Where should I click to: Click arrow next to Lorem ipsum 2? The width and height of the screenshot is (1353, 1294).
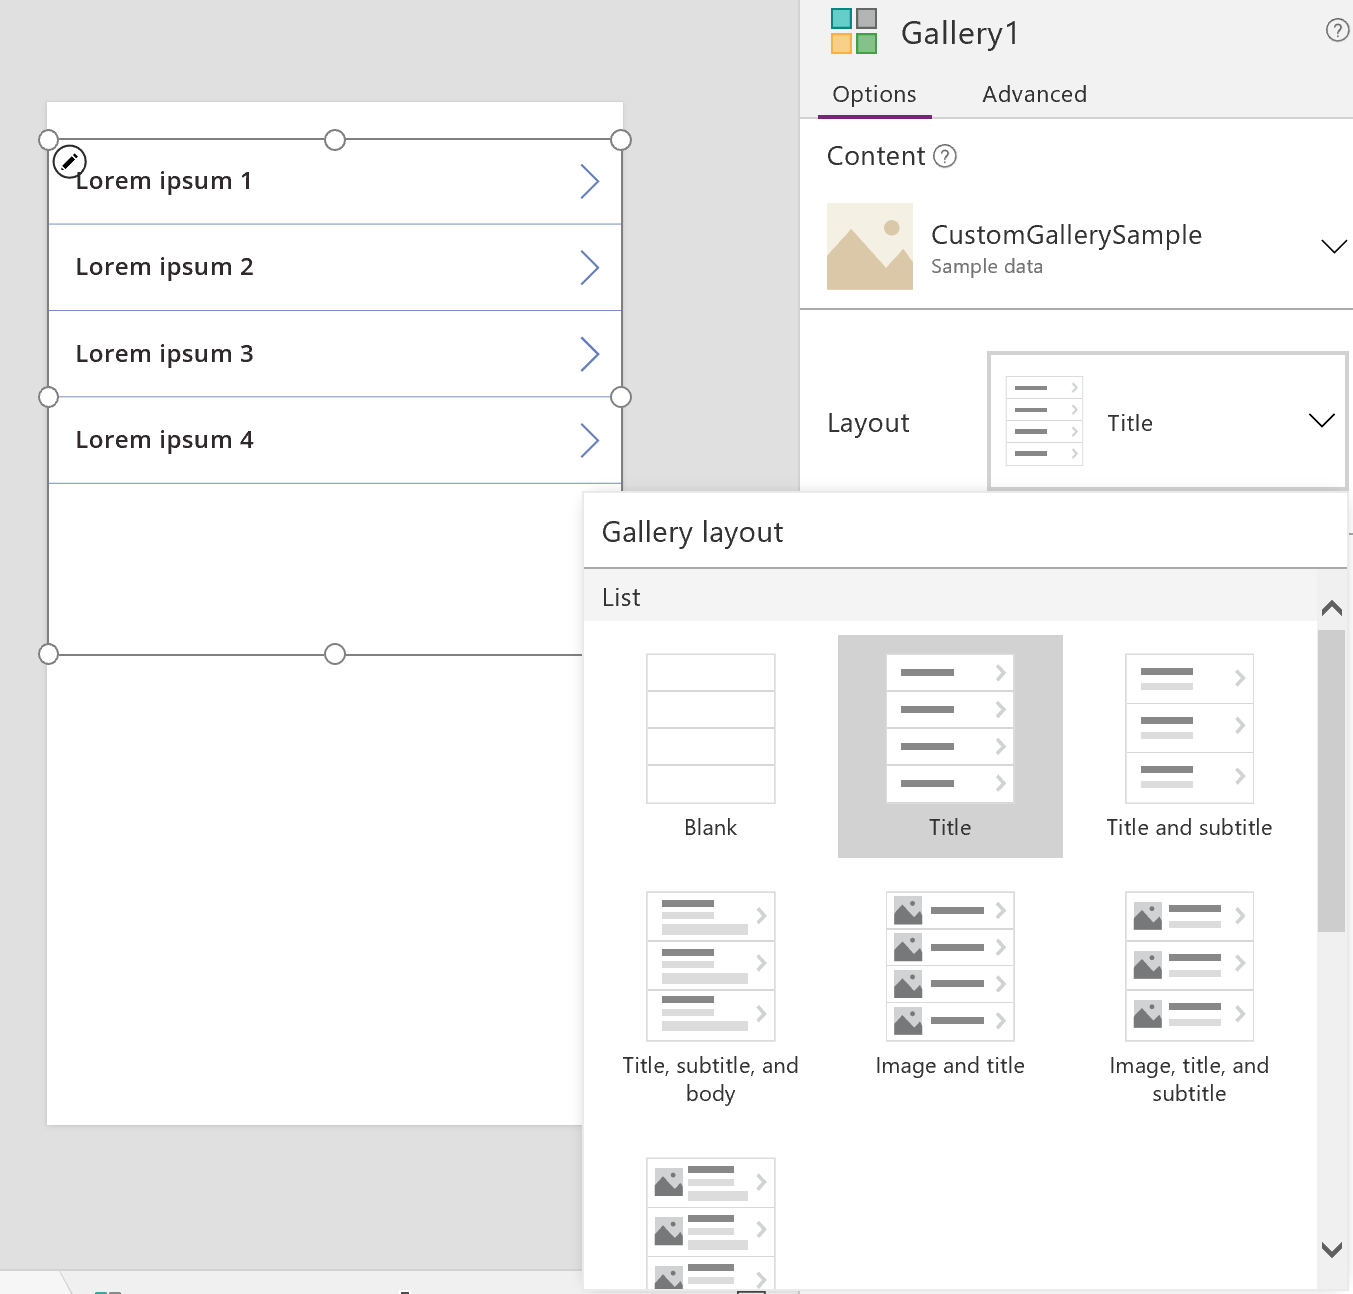pyautogui.click(x=590, y=268)
